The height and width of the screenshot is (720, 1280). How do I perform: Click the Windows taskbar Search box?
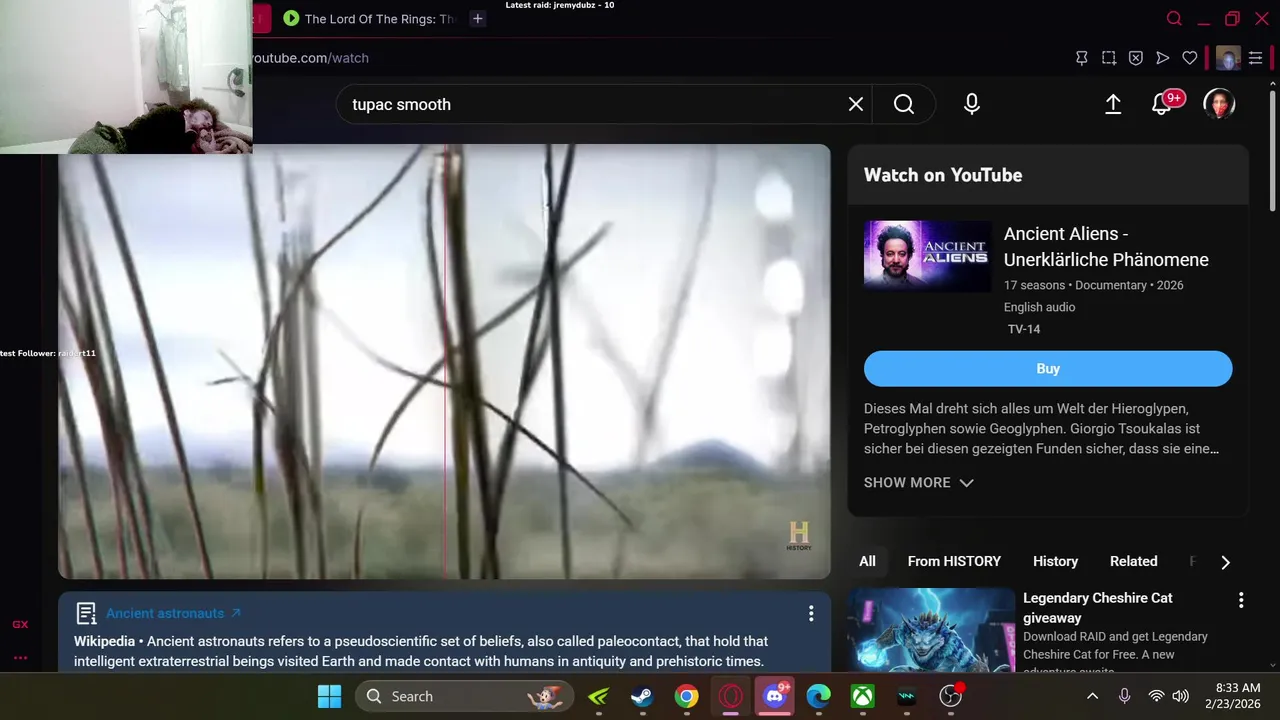[x=465, y=696]
